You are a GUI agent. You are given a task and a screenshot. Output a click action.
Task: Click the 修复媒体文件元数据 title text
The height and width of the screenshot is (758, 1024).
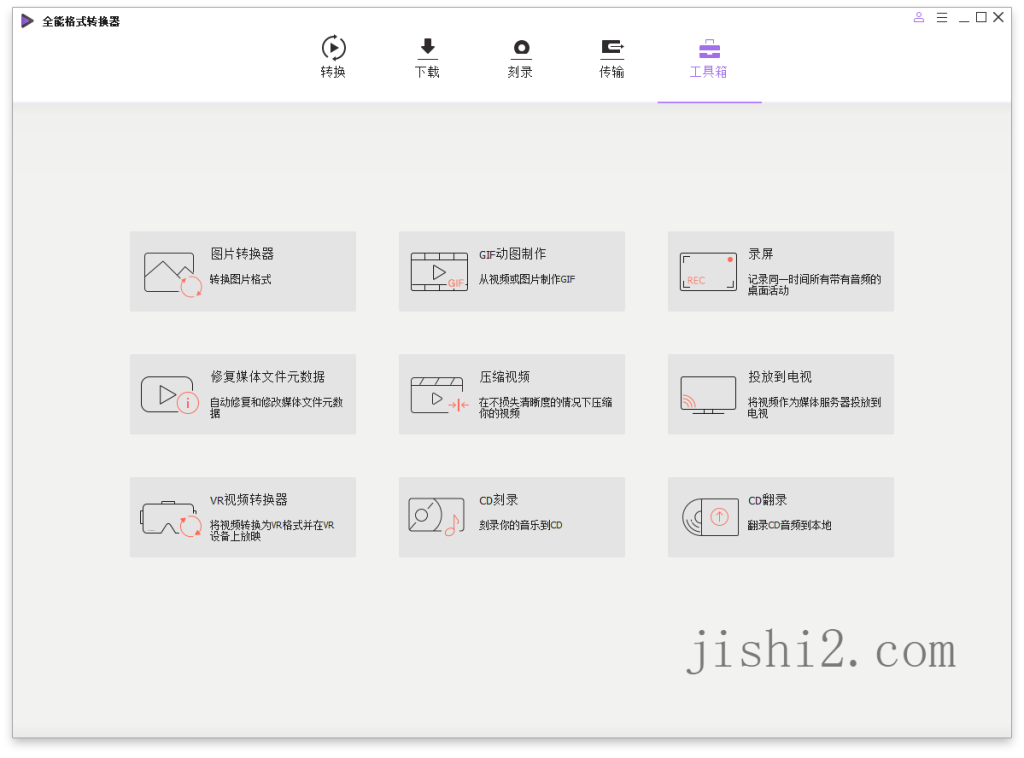click(x=267, y=377)
